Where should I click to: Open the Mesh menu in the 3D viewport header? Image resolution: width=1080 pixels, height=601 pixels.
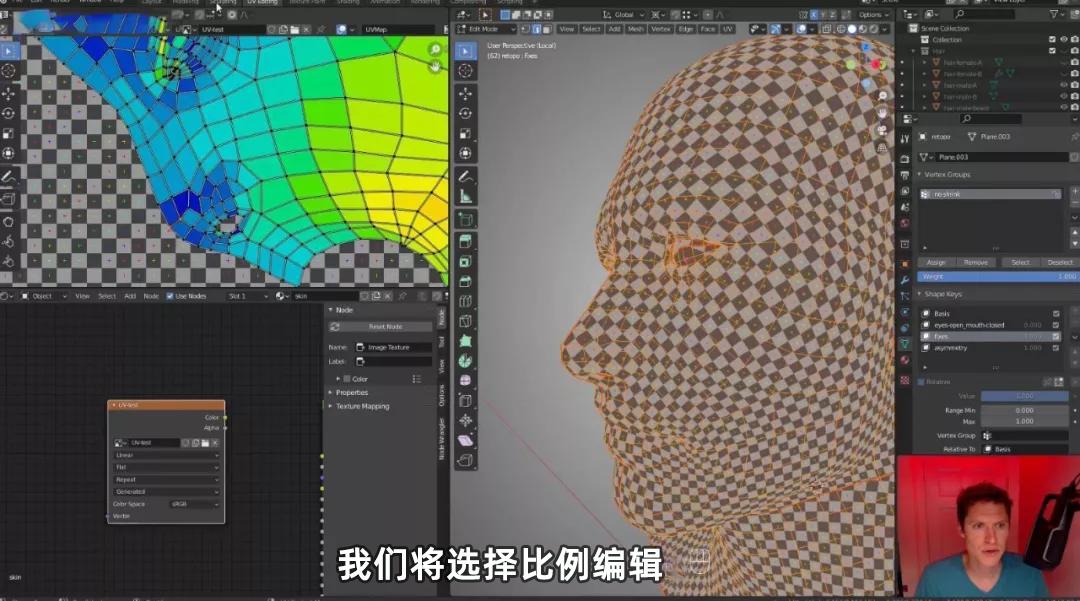point(637,28)
